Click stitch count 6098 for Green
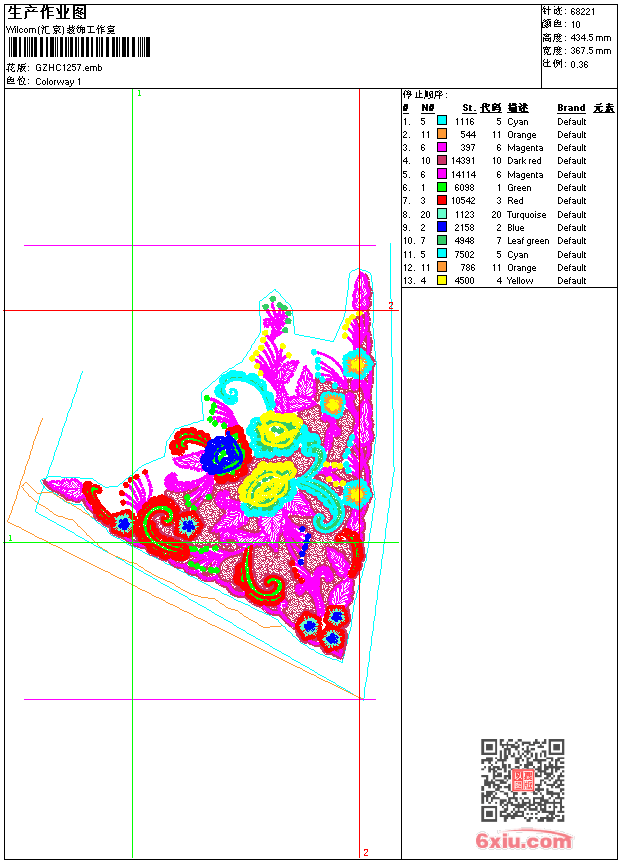Image resolution: width=620 pixels, height=860 pixels. point(465,188)
